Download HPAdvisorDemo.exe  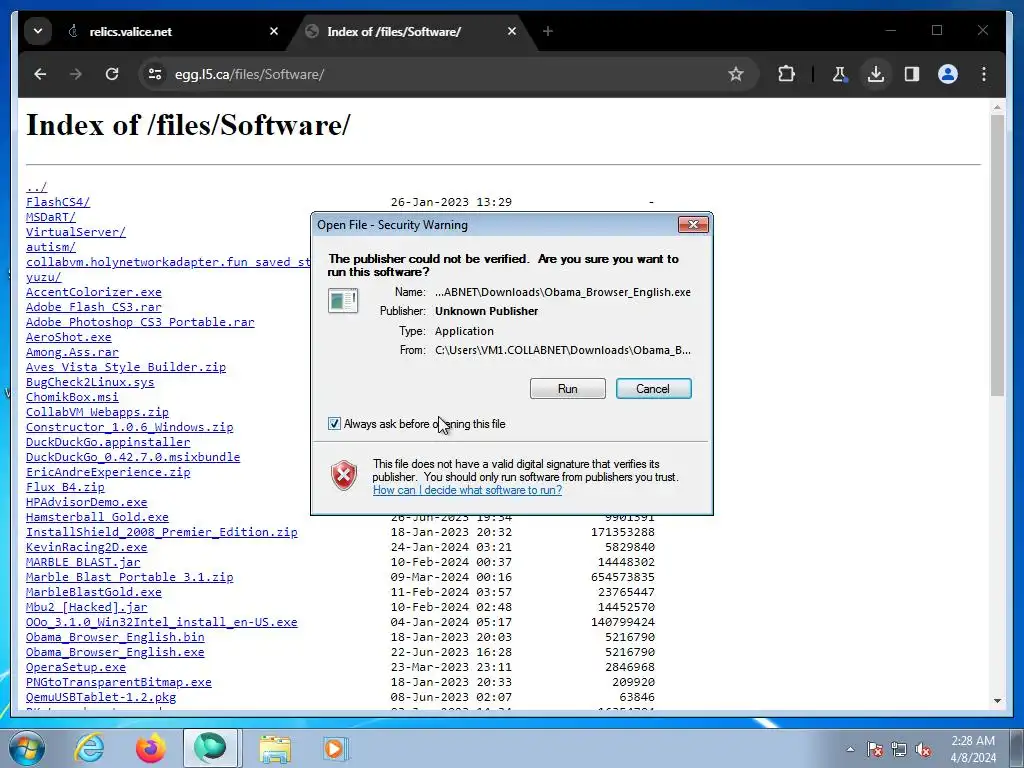(87, 503)
